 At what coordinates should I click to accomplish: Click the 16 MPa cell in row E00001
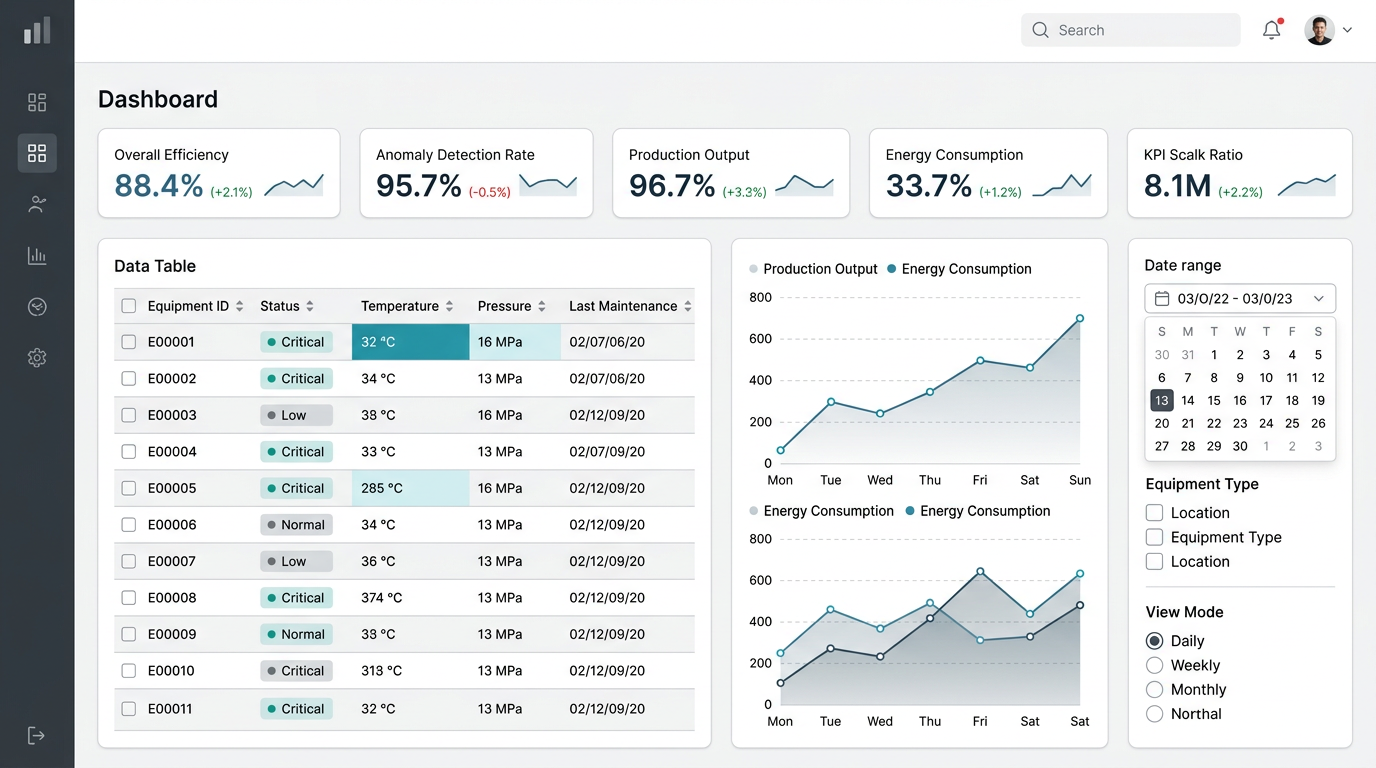[x=515, y=342]
